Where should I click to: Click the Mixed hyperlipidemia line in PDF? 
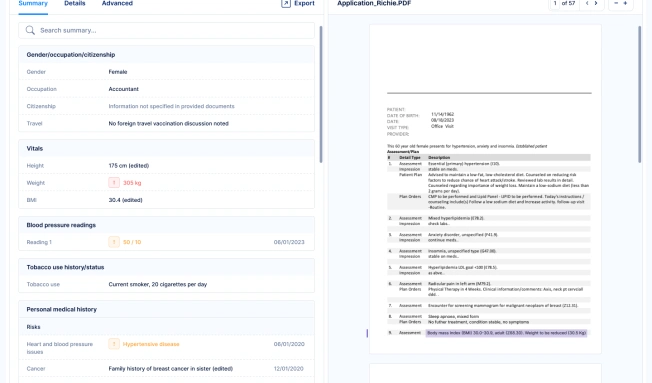click(x=456, y=218)
